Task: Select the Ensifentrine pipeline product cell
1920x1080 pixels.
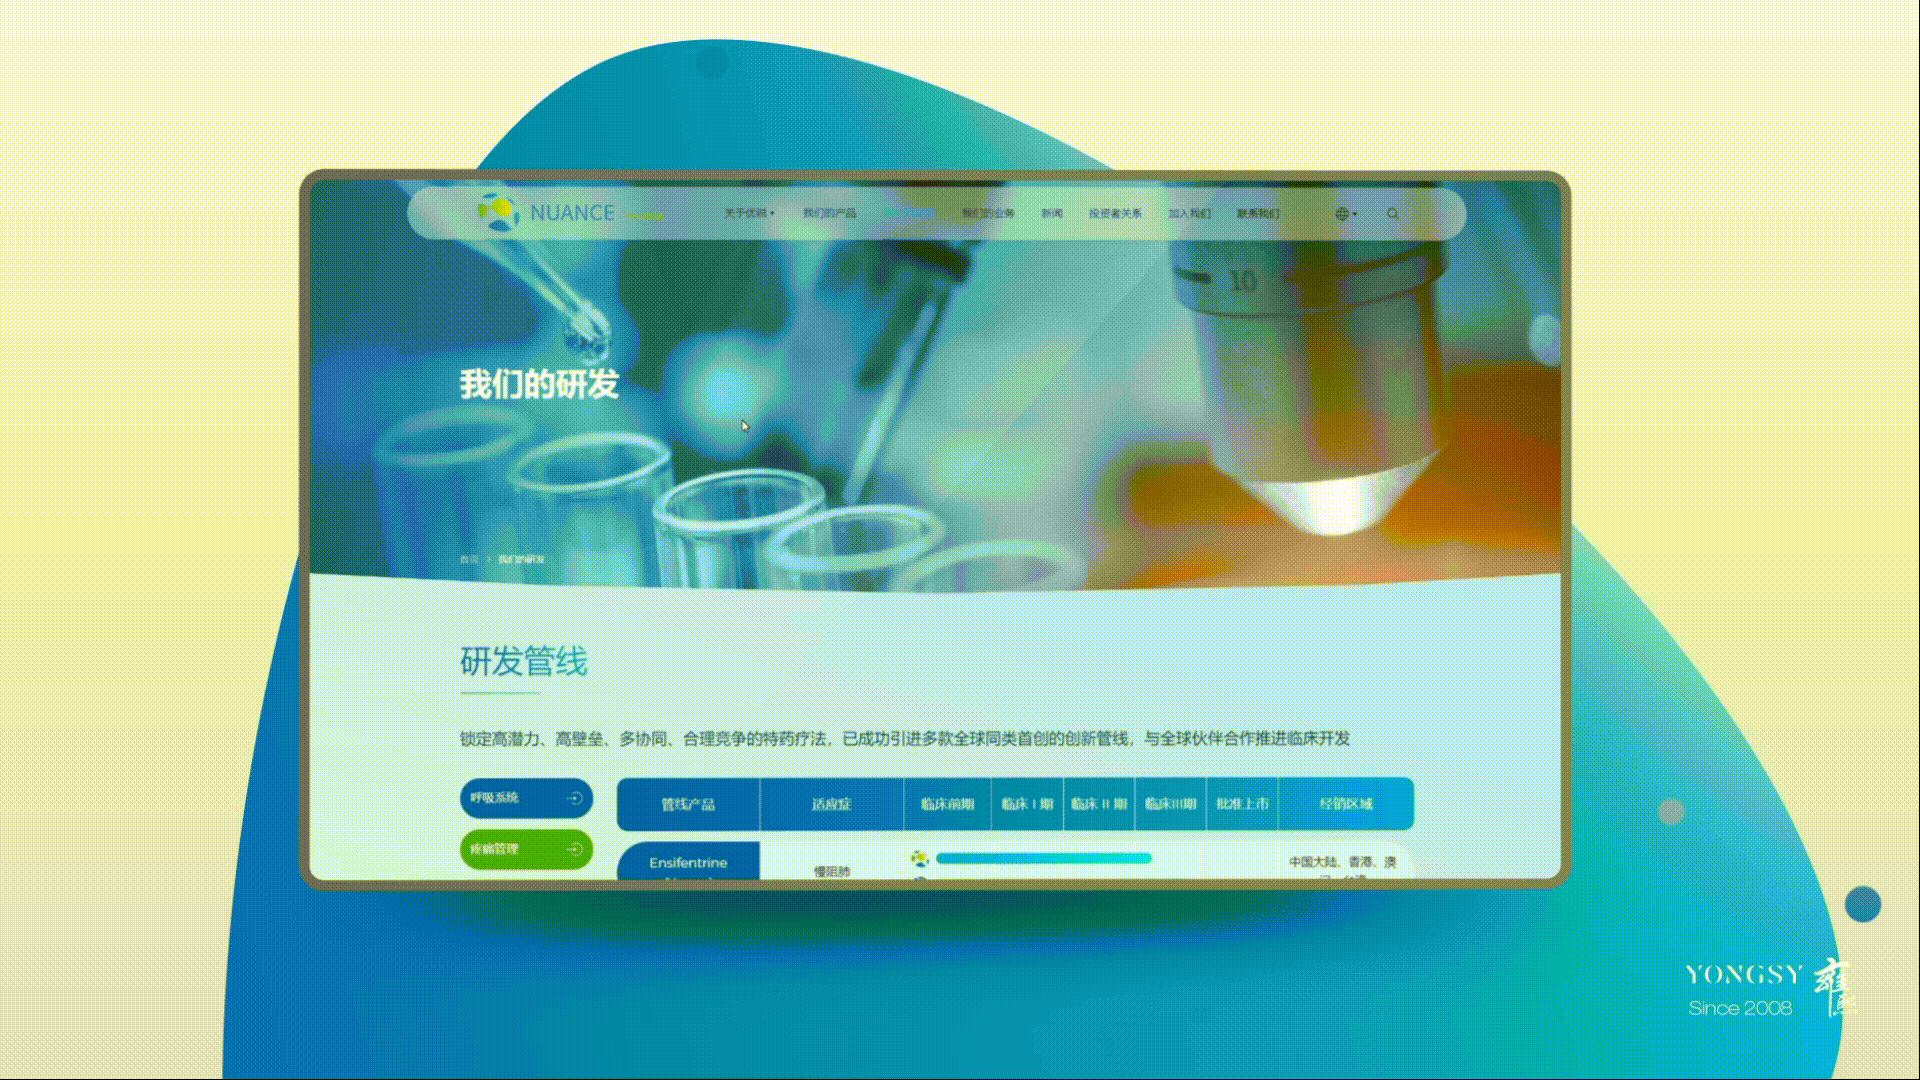Action: (688, 862)
